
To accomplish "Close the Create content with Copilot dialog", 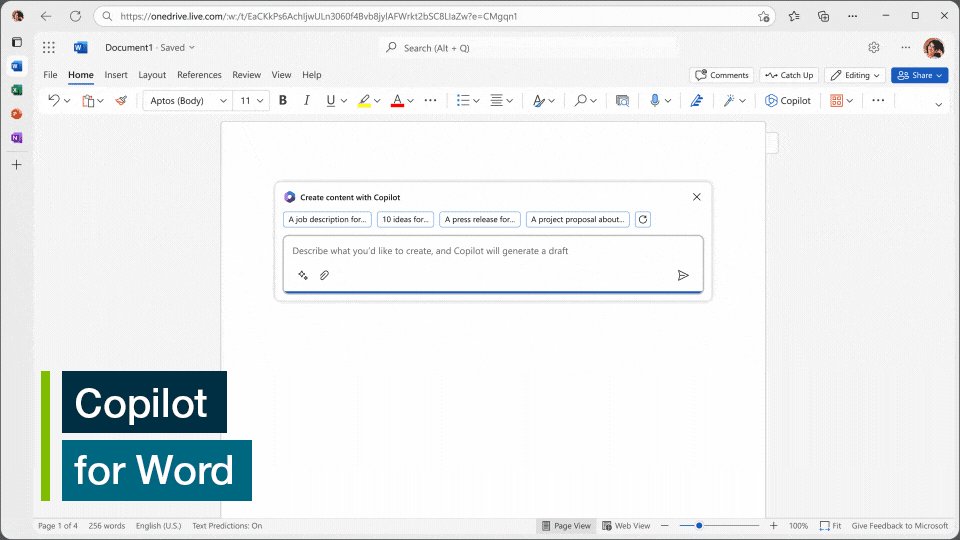I will click(697, 197).
